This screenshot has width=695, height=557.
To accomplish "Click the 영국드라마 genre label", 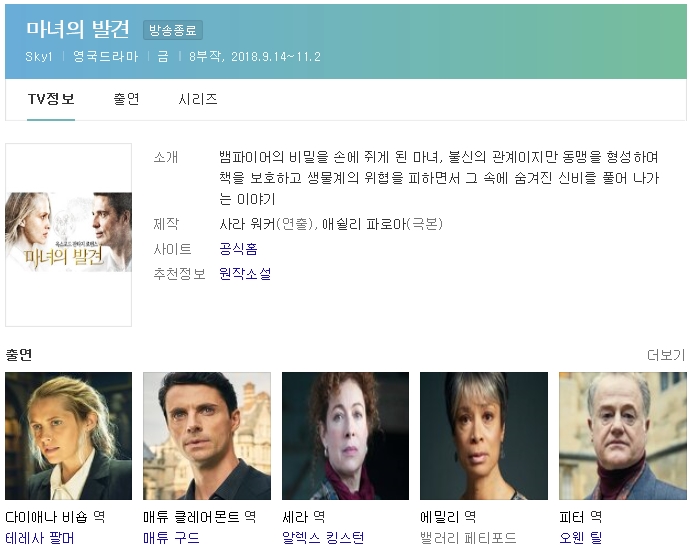I will tap(105, 56).
